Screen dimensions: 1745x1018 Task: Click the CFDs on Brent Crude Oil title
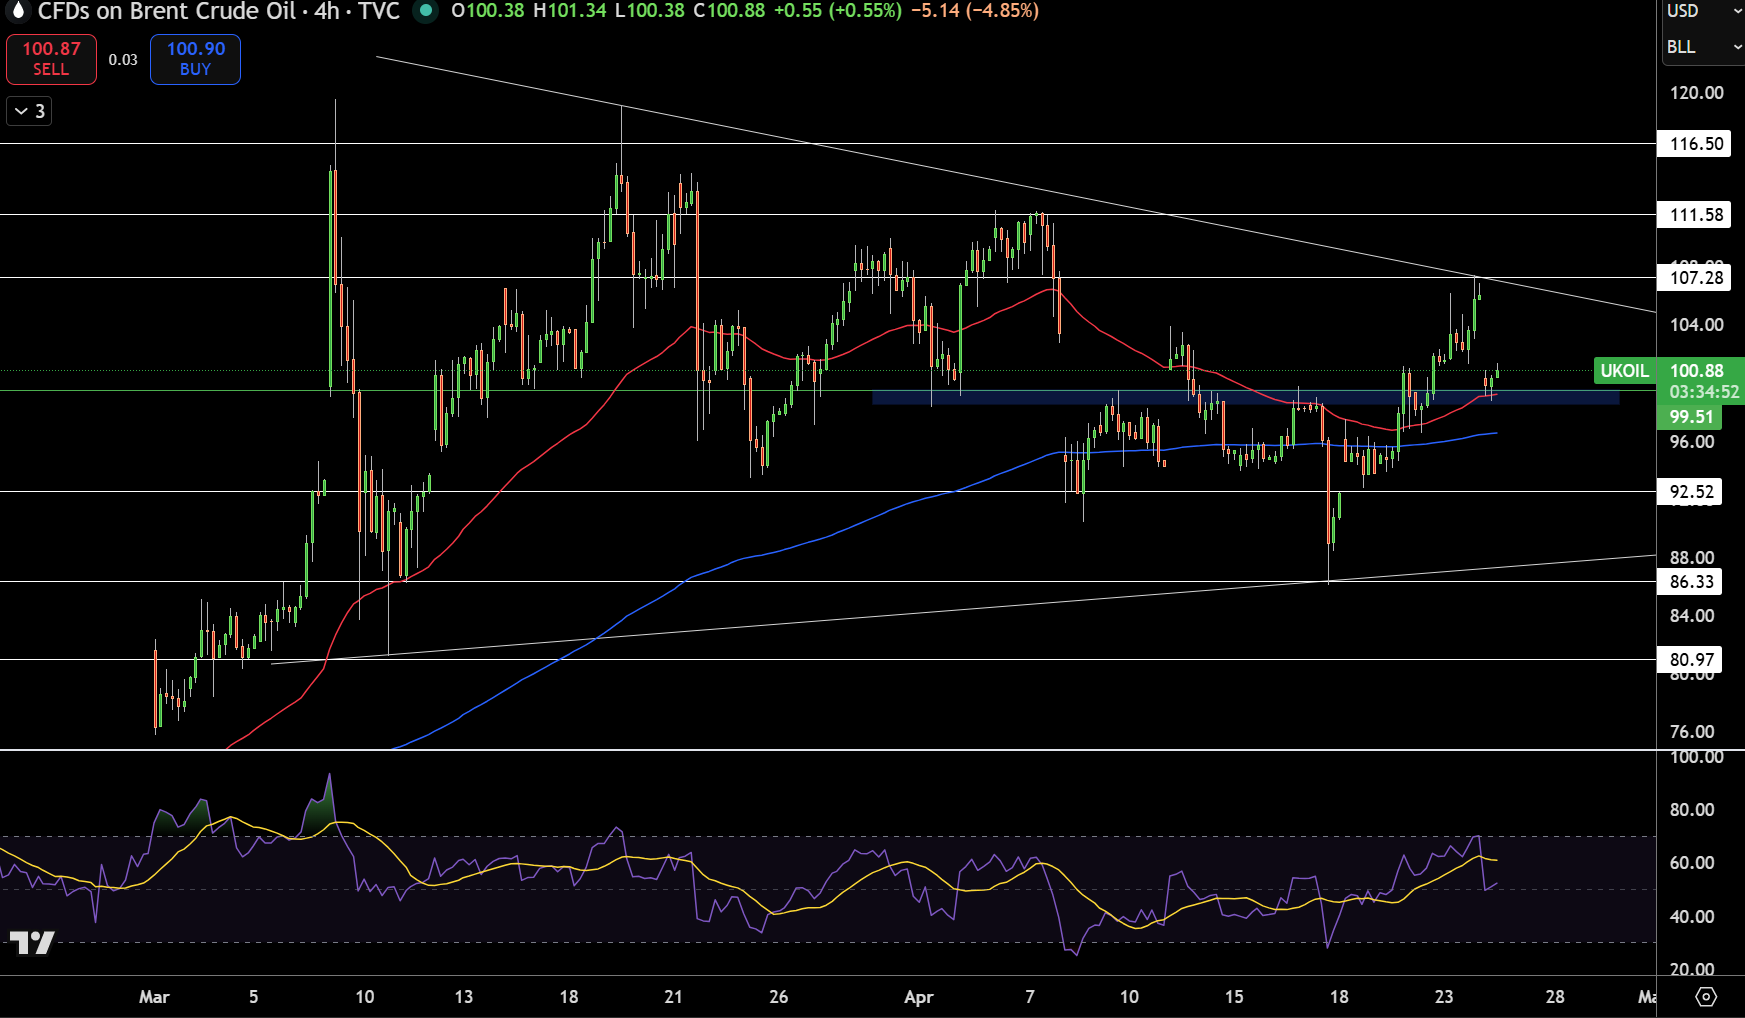click(167, 11)
